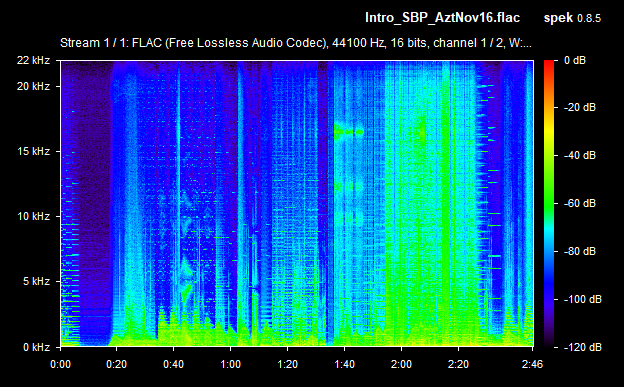Click the red top of the dB color scale
The height and width of the screenshot is (387, 624).
click(x=549, y=64)
